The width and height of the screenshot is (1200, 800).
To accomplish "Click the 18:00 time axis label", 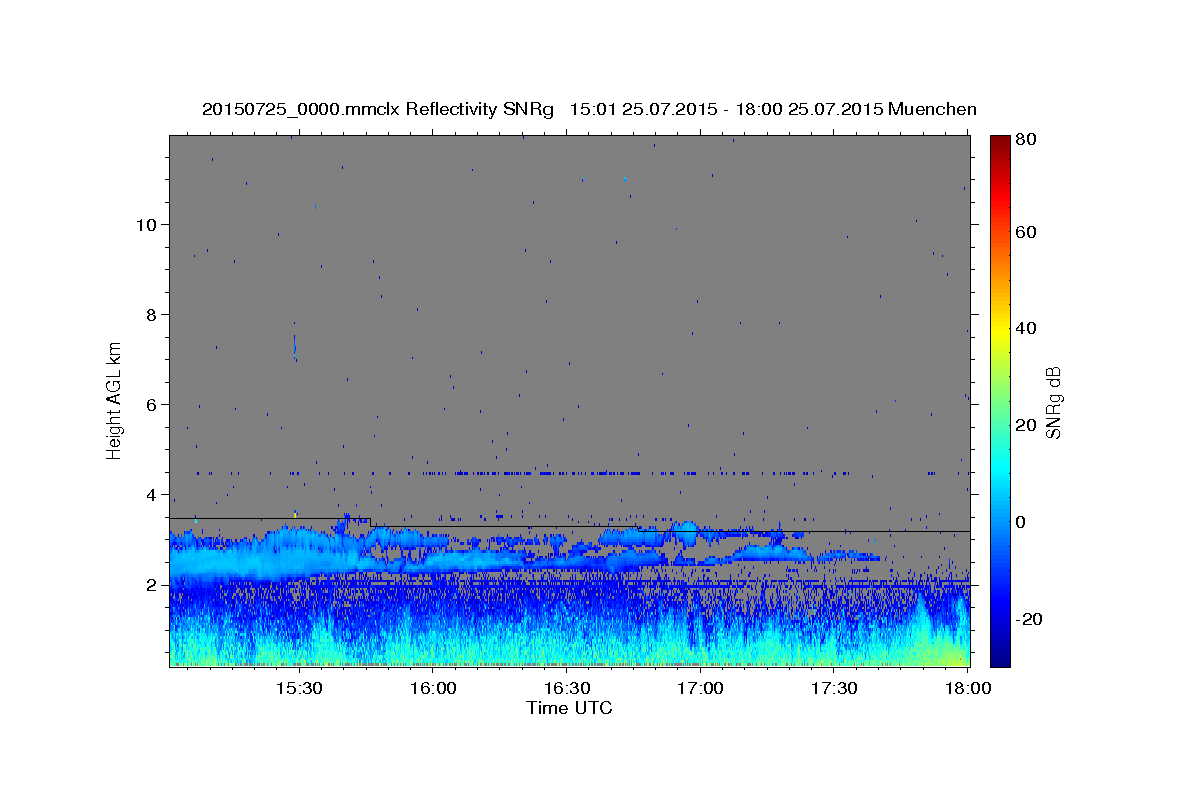I will [x=968, y=689].
